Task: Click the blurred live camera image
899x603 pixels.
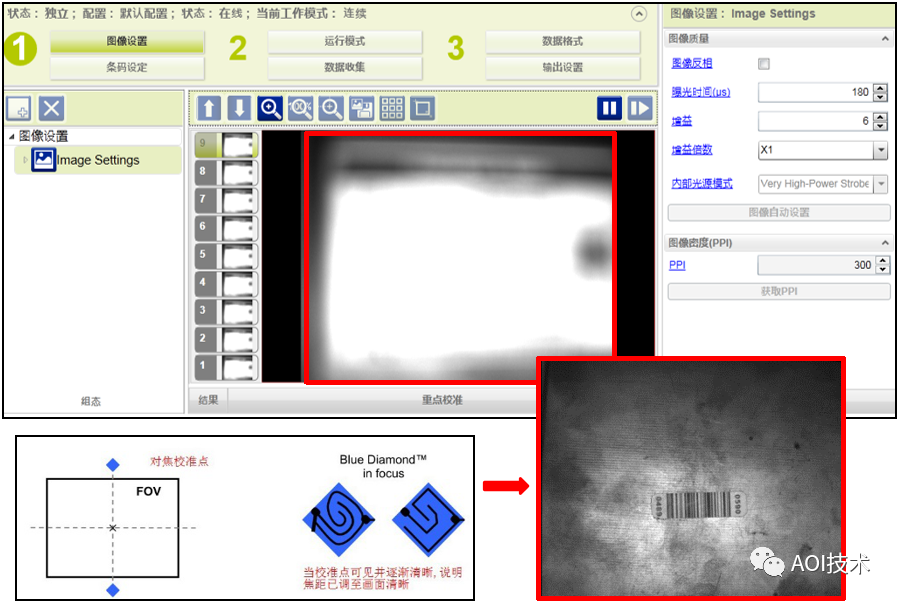Action: (x=460, y=257)
